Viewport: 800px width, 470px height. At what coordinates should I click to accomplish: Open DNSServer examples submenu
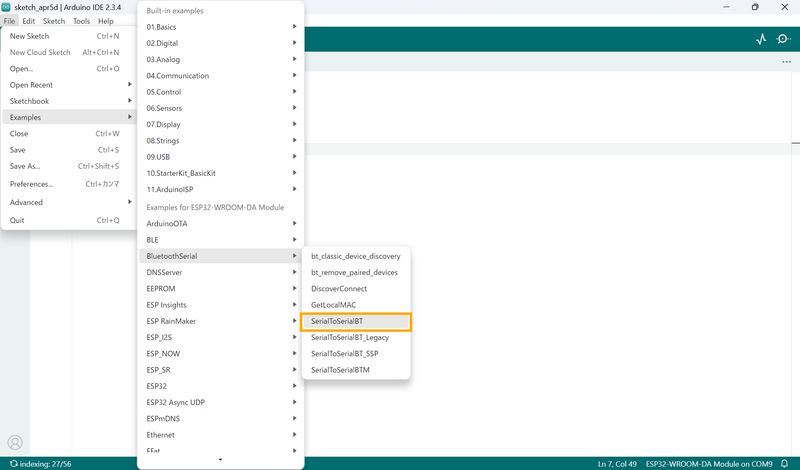(x=220, y=273)
